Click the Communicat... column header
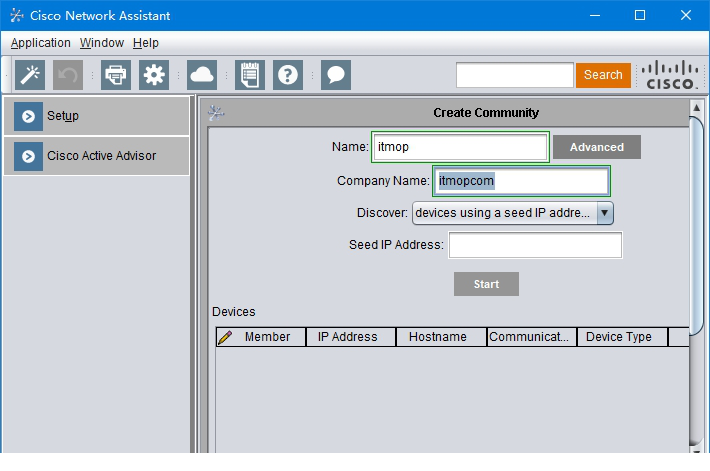Viewport: 710px width, 471px height. pos(532,337)
